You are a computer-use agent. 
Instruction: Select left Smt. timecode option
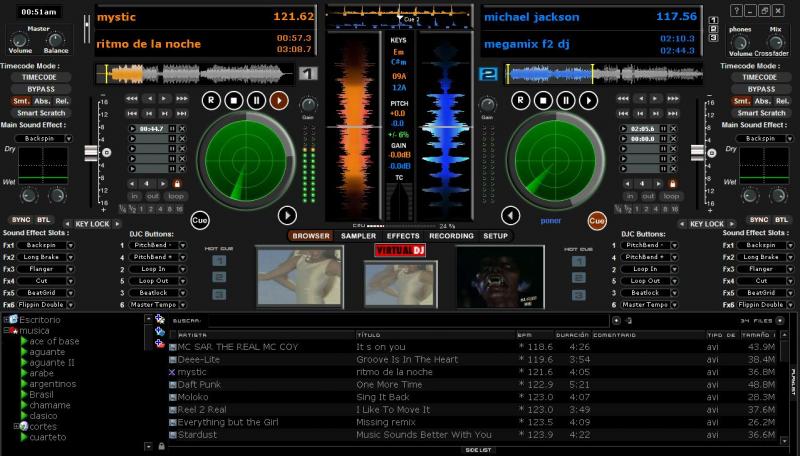coord(21,101)
